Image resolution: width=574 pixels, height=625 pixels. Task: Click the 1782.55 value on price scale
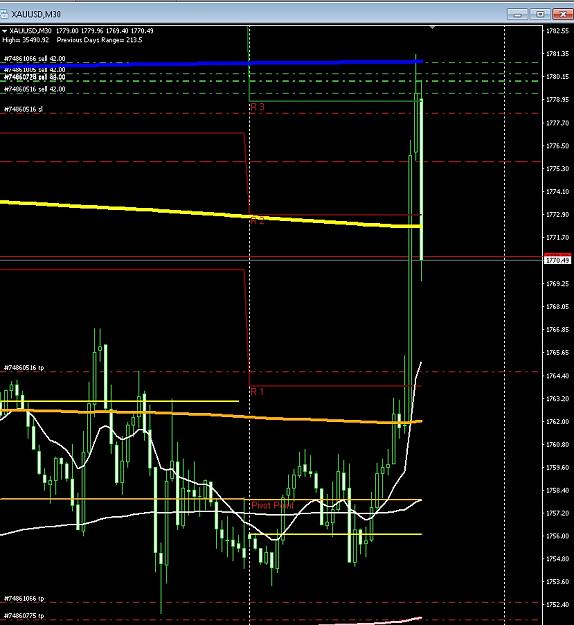point(557,31)
